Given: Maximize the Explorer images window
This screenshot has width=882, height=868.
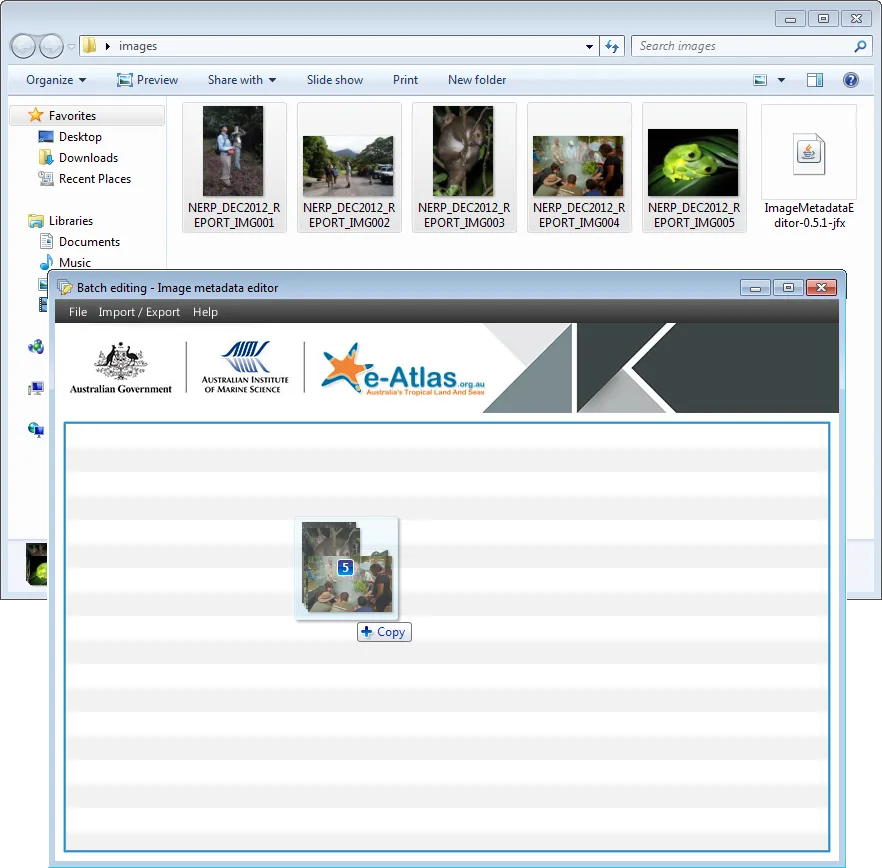Looking at the screenshot, I should pos(823,19).
